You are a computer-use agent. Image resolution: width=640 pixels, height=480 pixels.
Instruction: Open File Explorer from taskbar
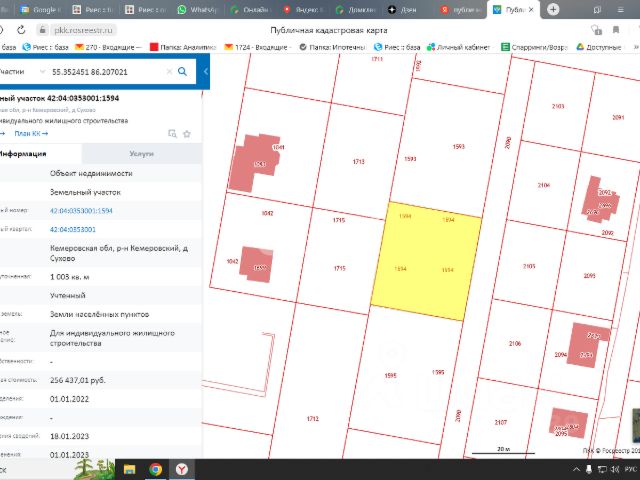click(129, 469)
